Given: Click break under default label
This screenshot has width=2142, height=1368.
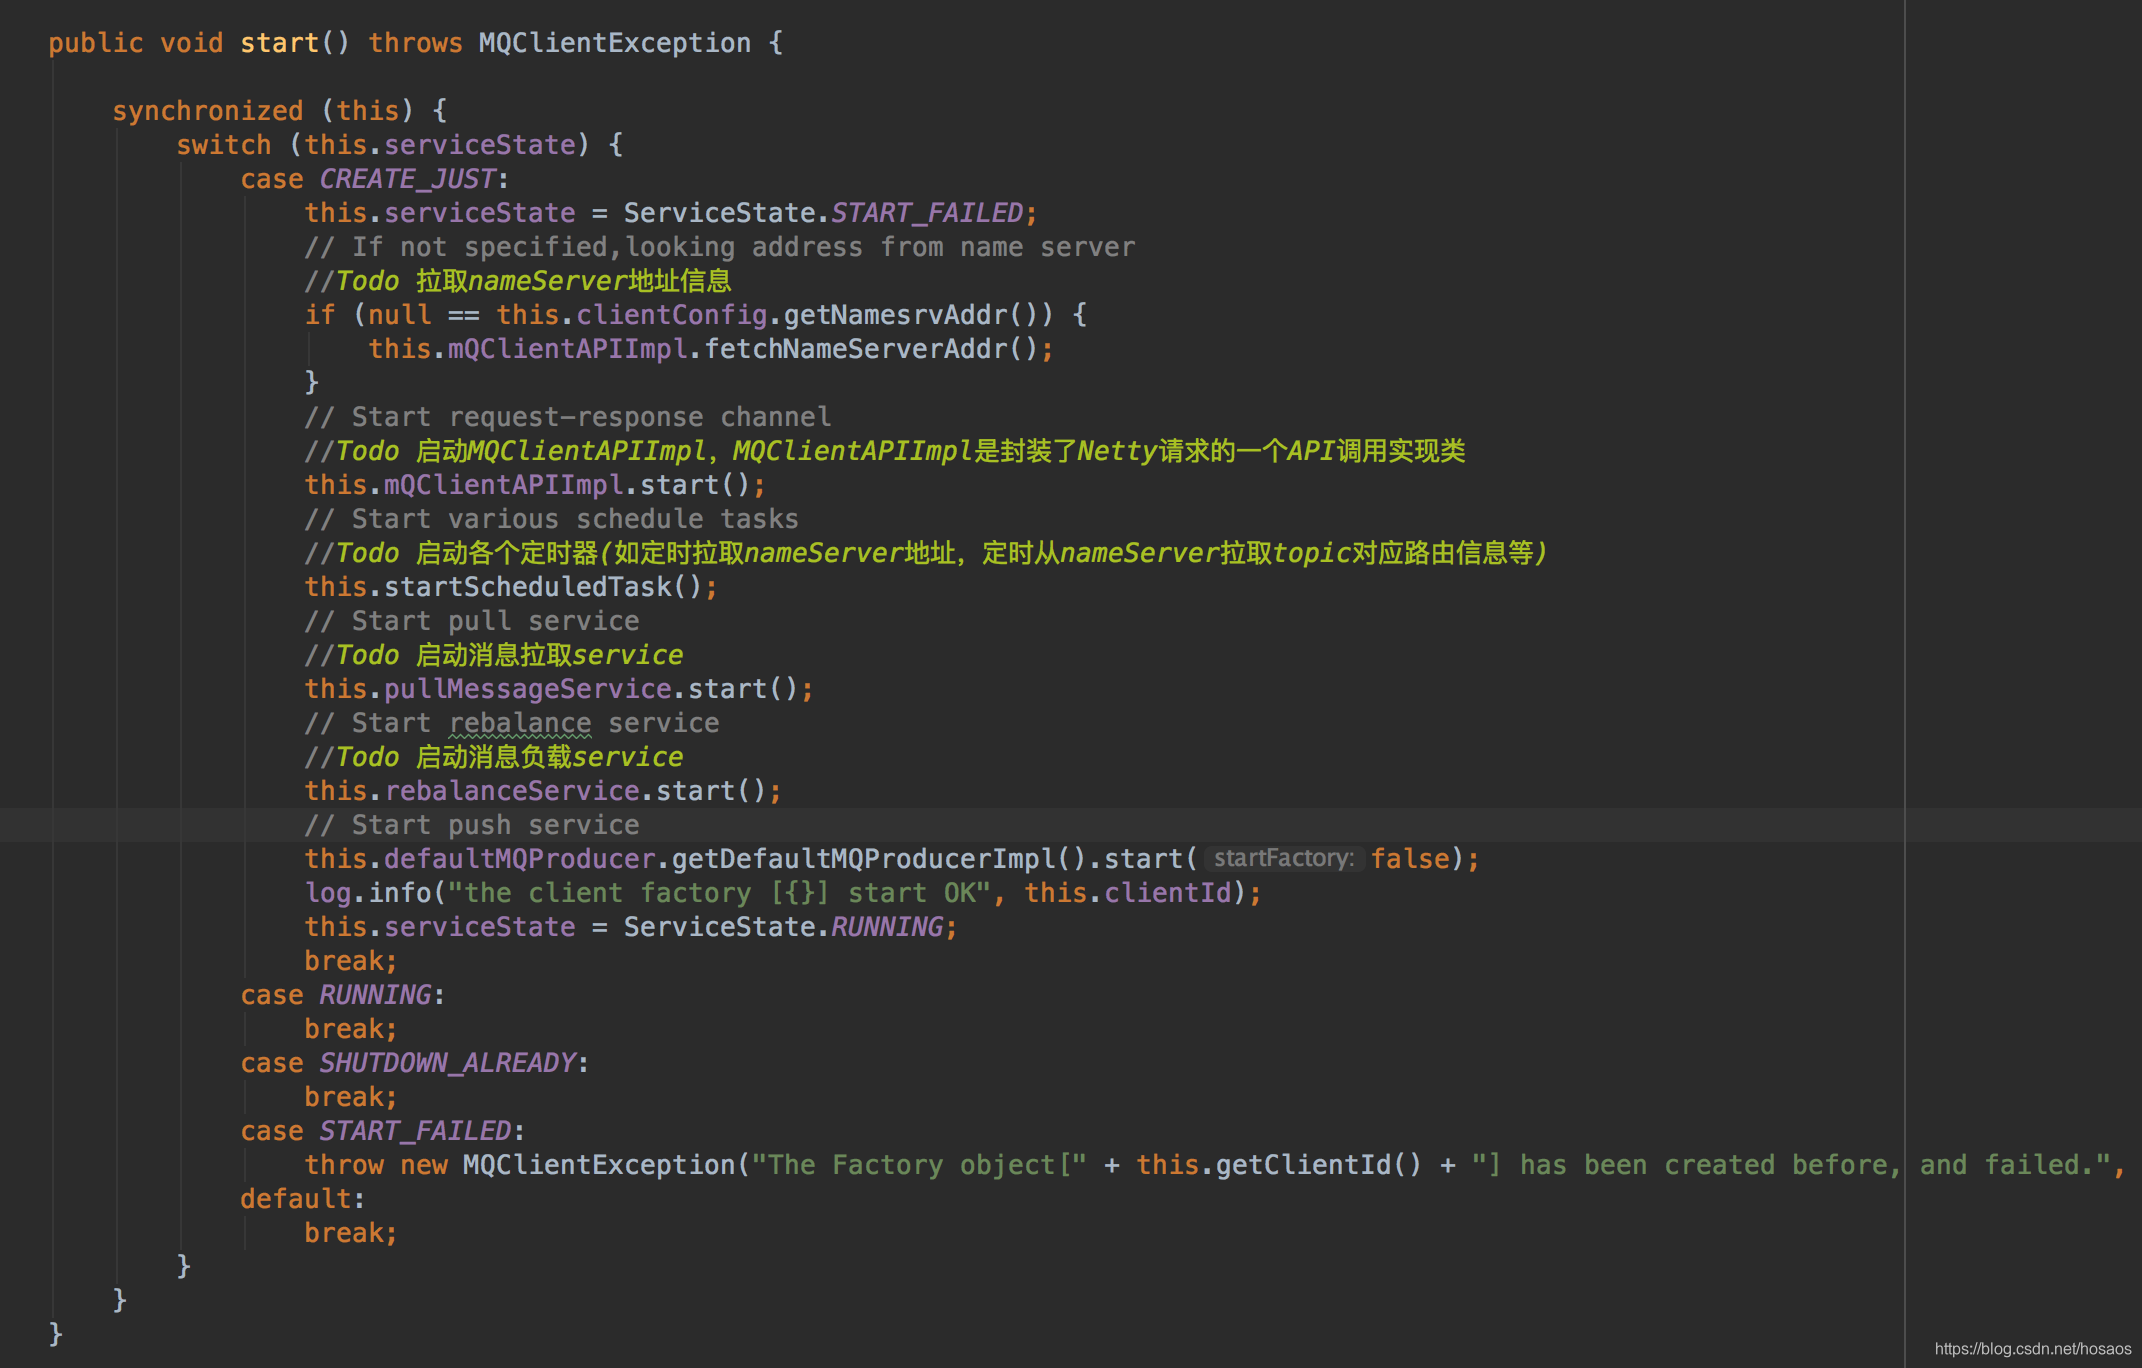Looking at the screenshot, I should 350,1233.
